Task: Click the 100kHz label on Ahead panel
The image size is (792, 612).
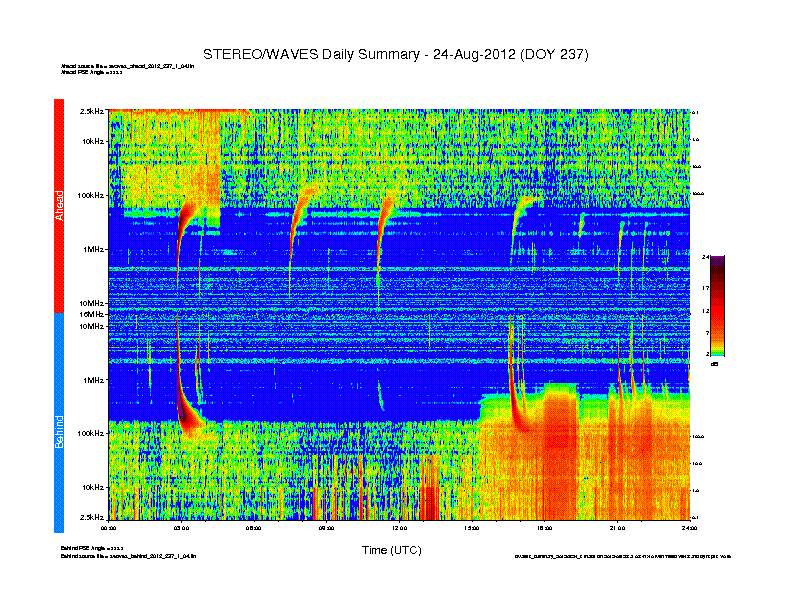Action: [x=91, y=195]
